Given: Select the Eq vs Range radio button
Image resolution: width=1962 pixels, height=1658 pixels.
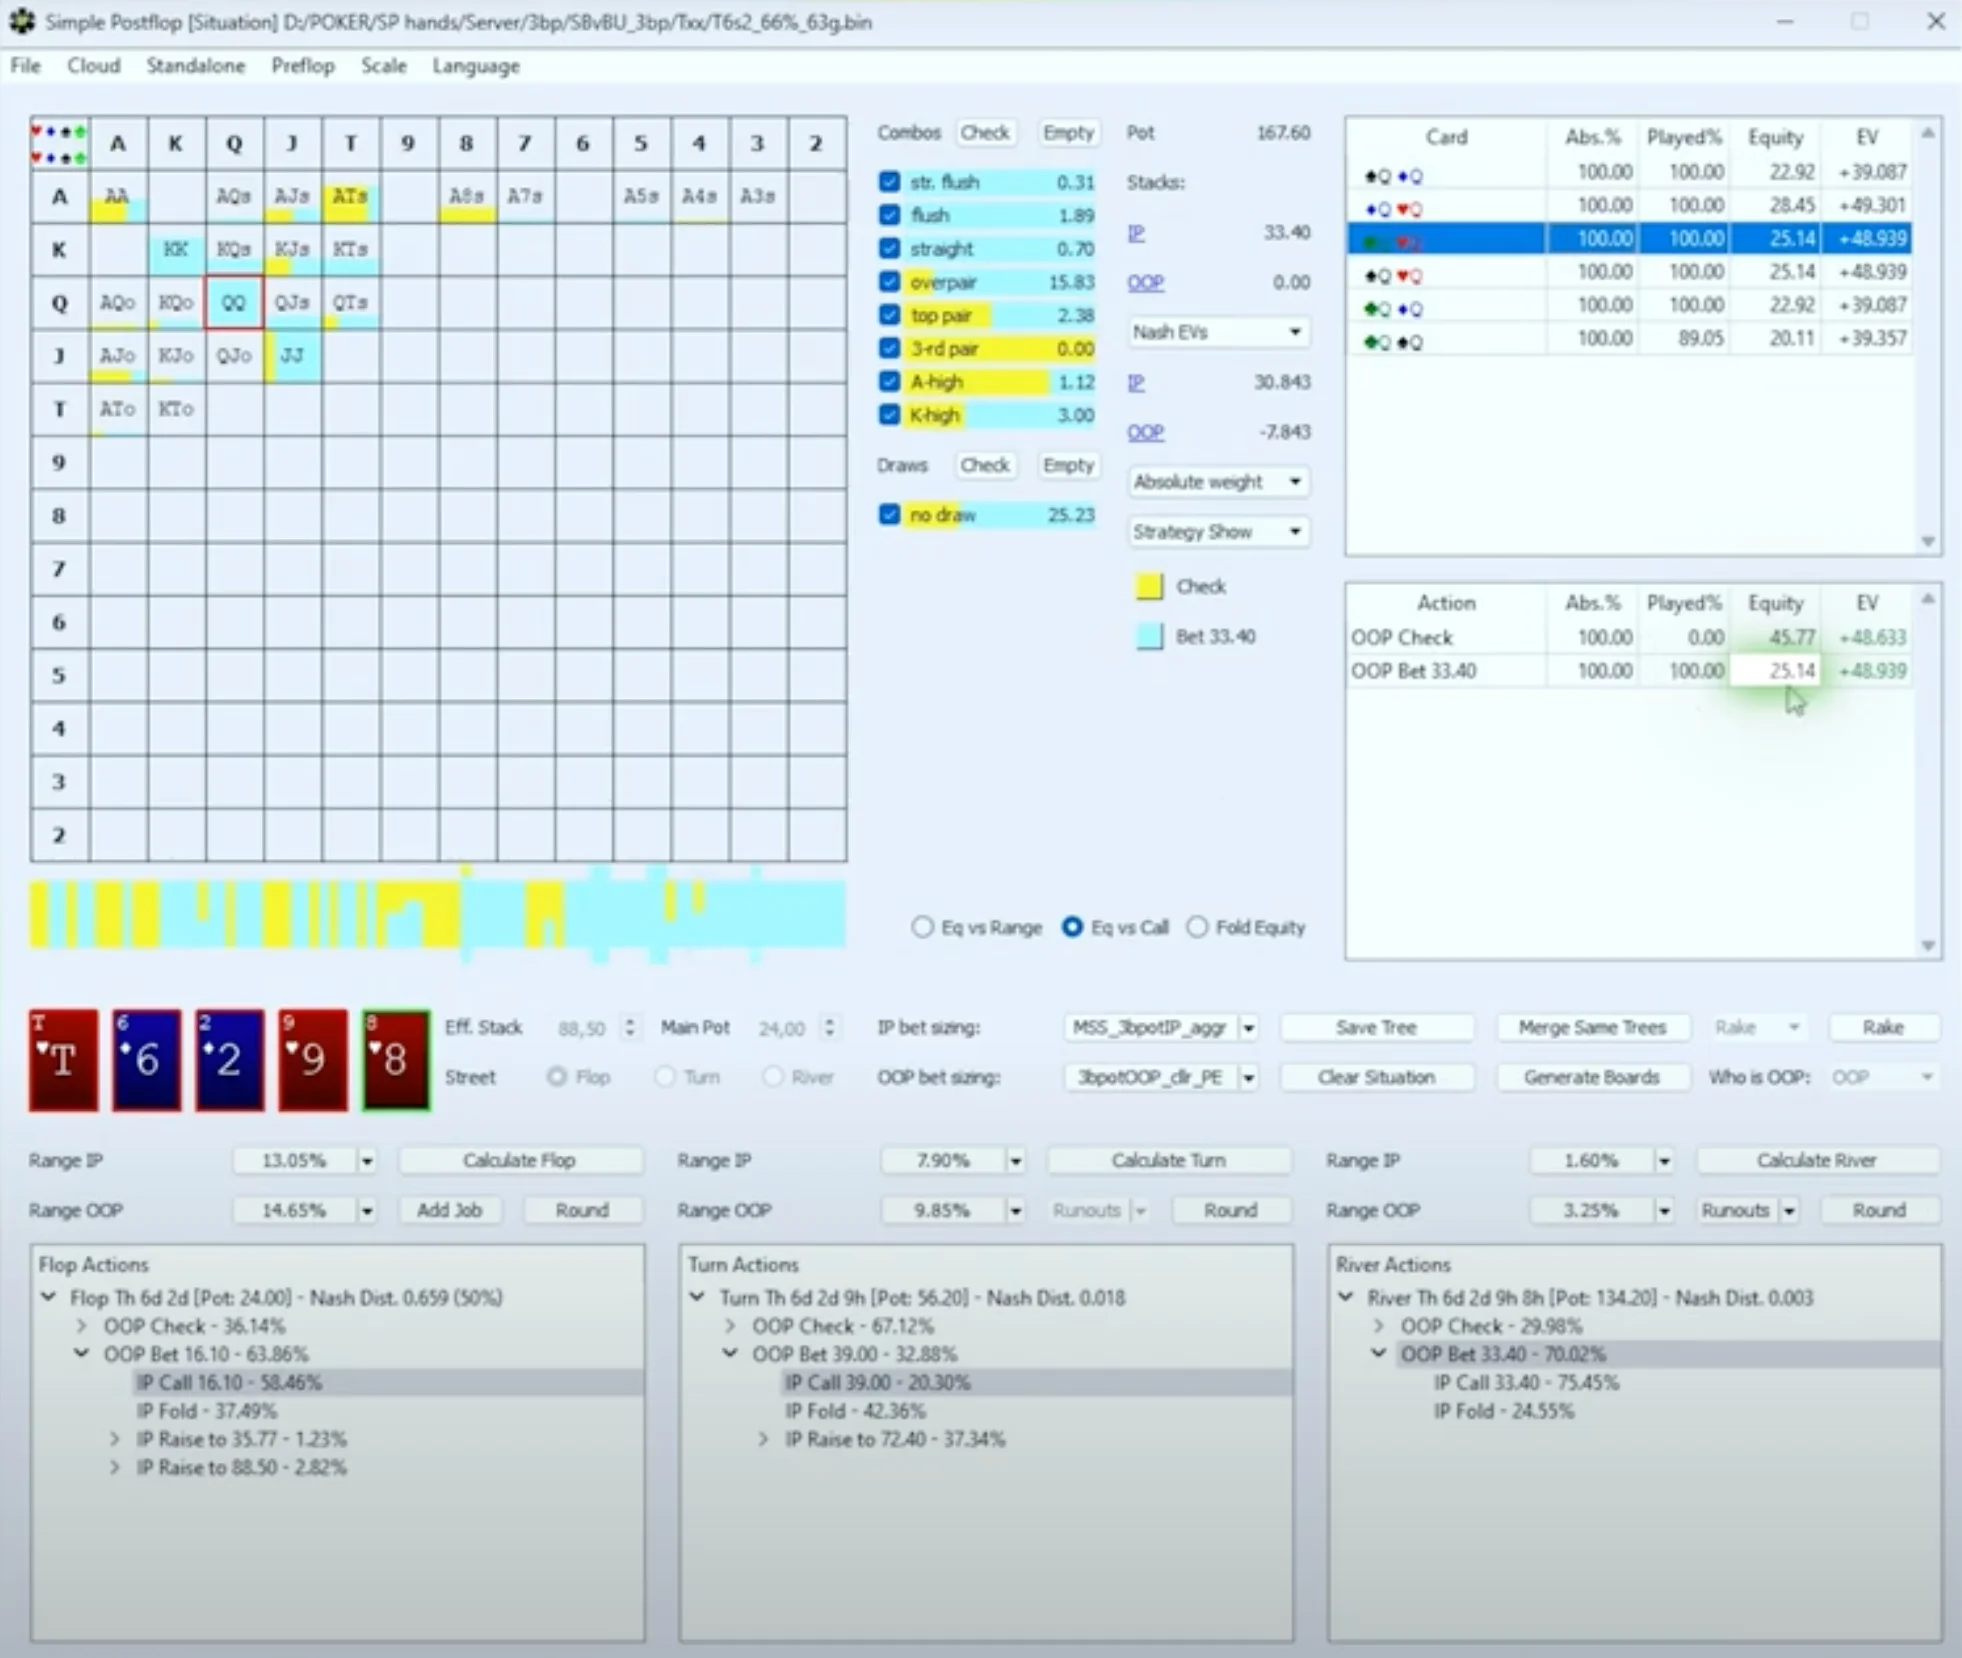Looking at the screenshot, I should (922, 927).
